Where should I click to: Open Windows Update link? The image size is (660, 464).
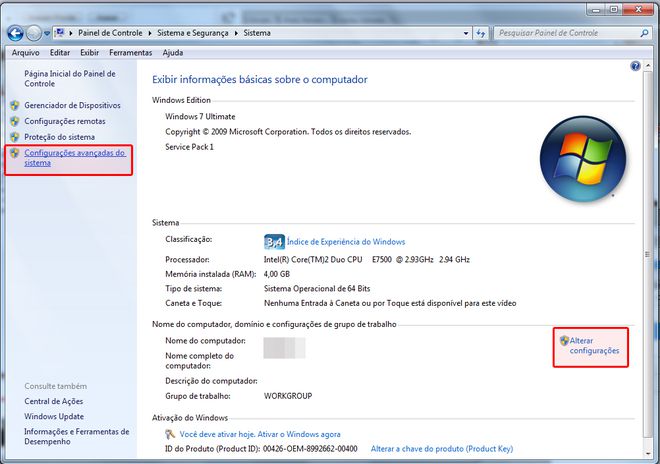click(54, 416)
